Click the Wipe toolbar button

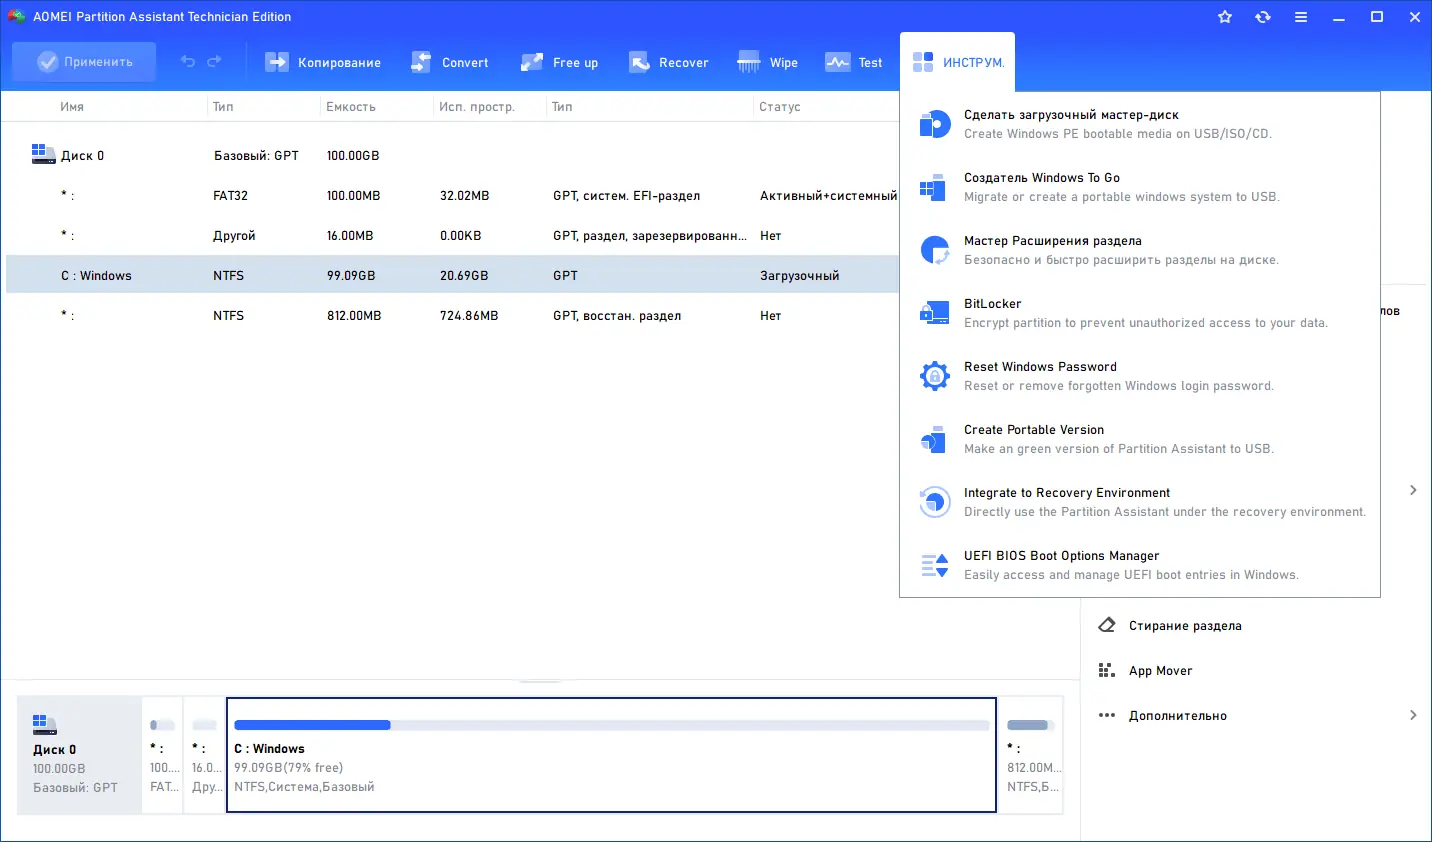click(767, 62)
